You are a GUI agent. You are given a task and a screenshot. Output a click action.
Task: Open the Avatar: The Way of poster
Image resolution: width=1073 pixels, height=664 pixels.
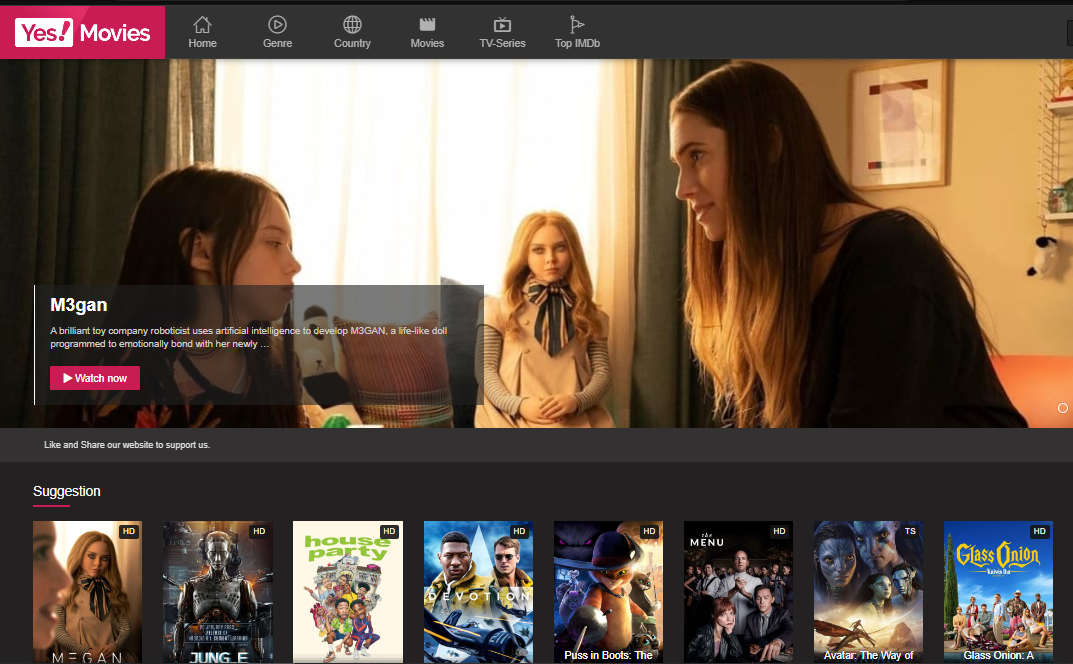point(868,592)
